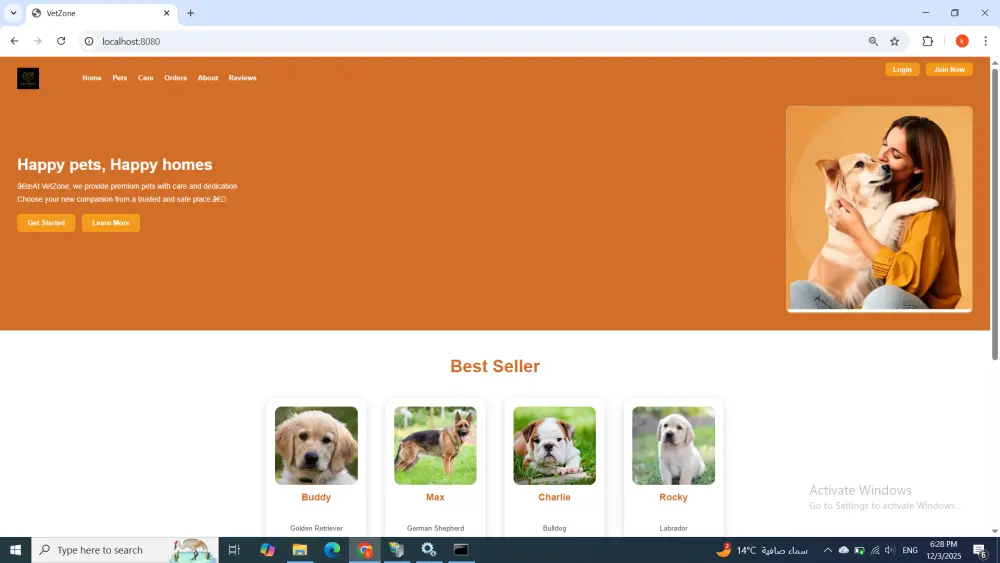Select the Rocky labrador photo
This screenshot has width=1000, height=563.
coord(673,446)
